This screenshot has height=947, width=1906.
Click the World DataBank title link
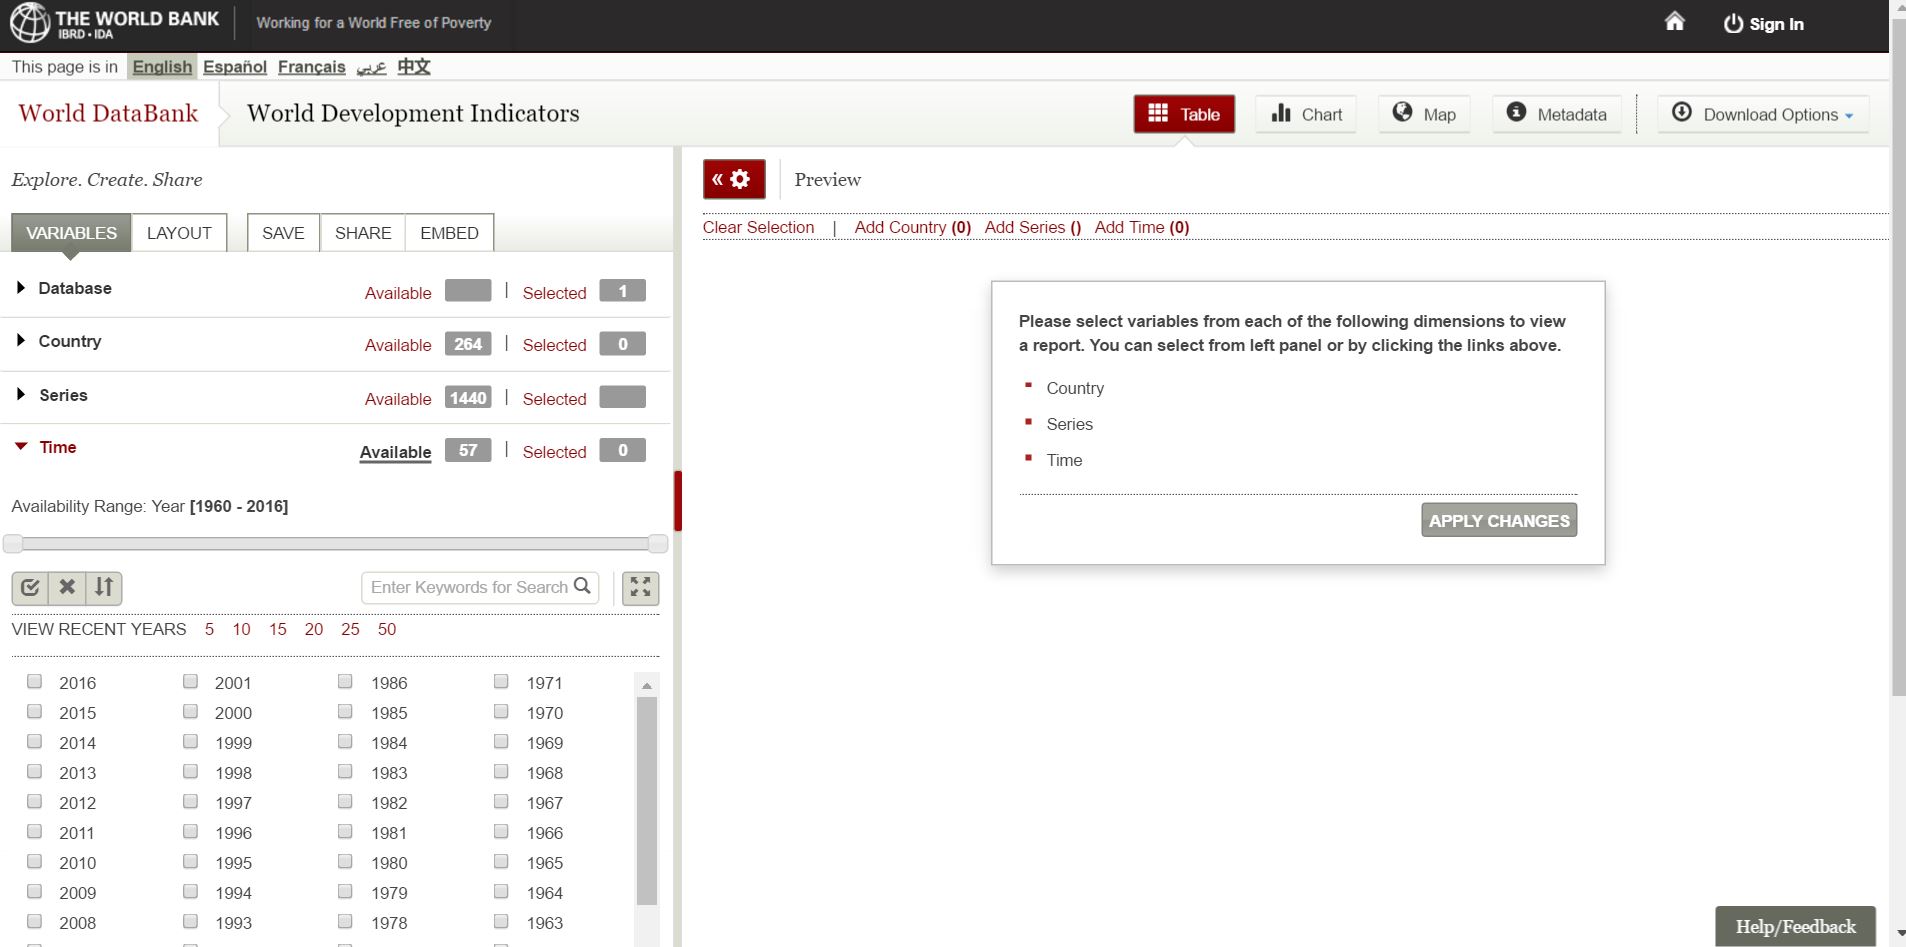coord(108,113)
